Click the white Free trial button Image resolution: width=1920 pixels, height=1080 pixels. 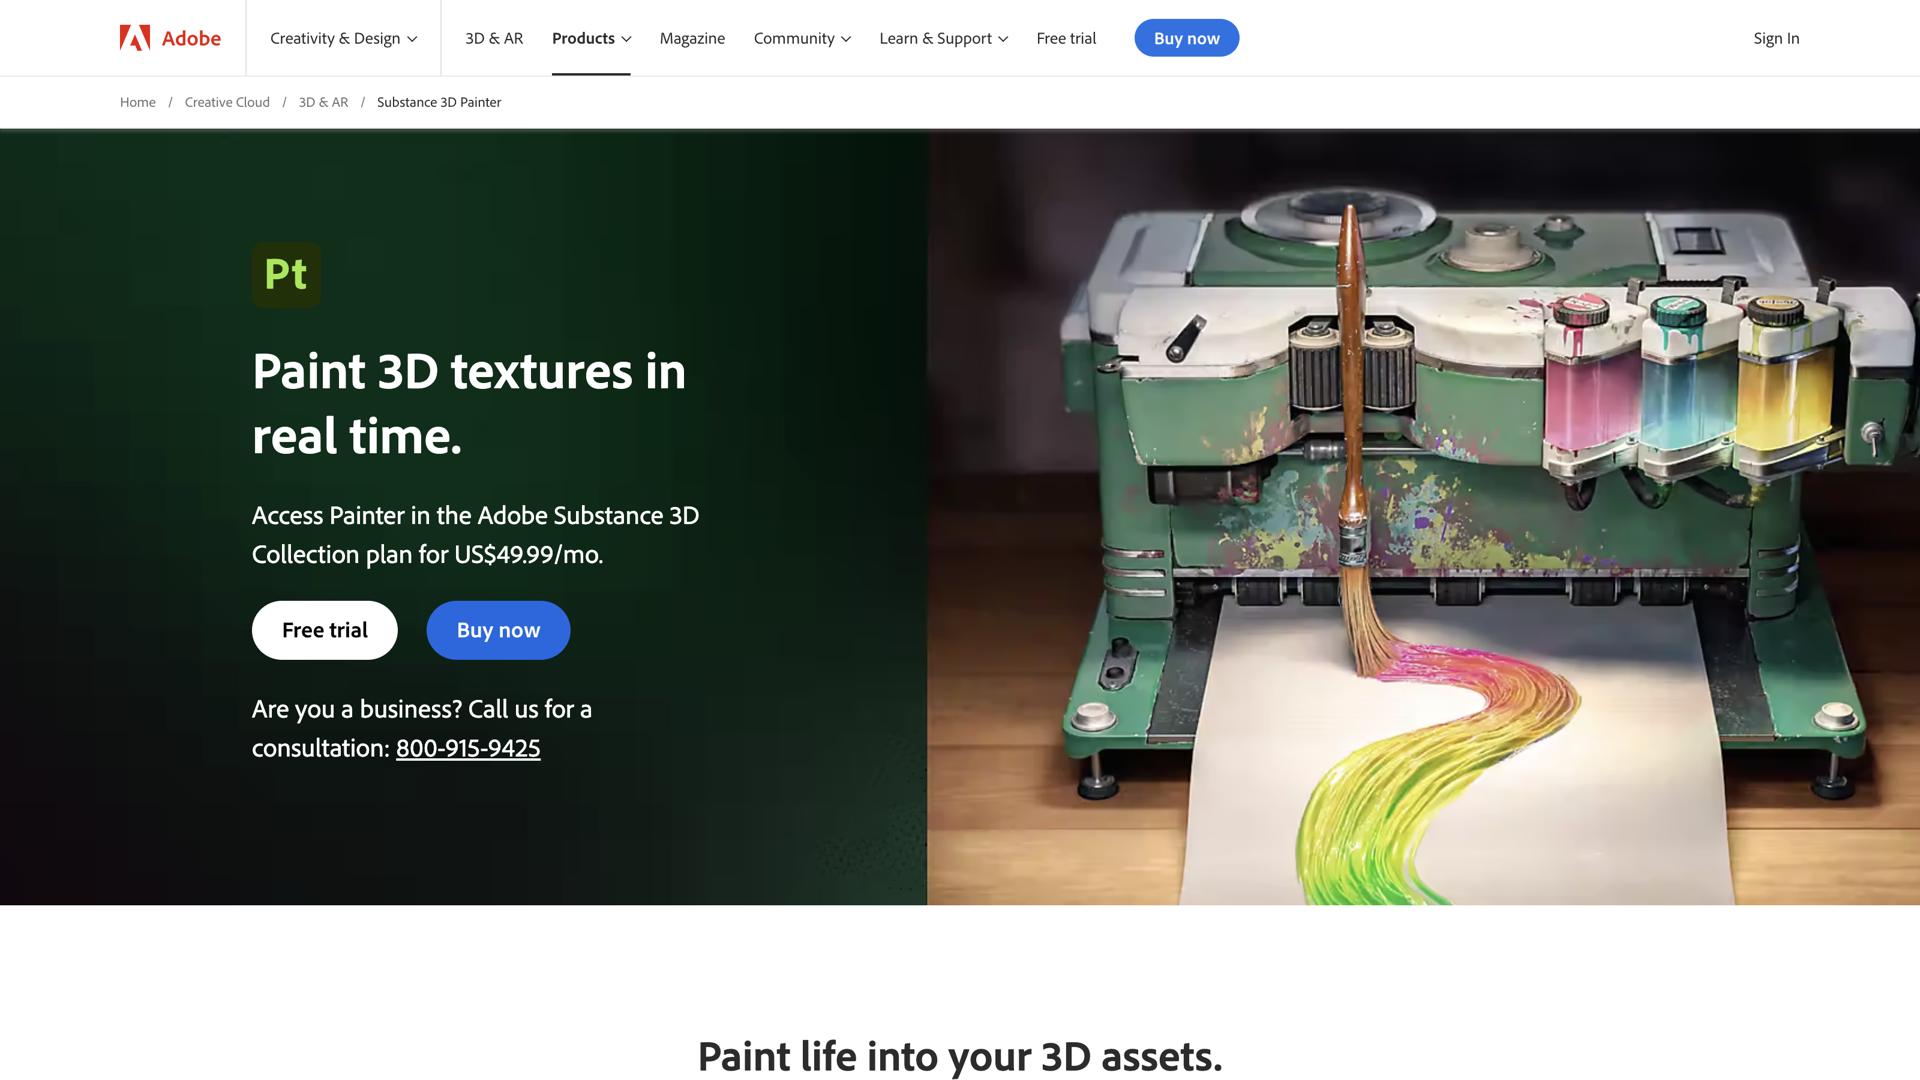click(324, 630)
